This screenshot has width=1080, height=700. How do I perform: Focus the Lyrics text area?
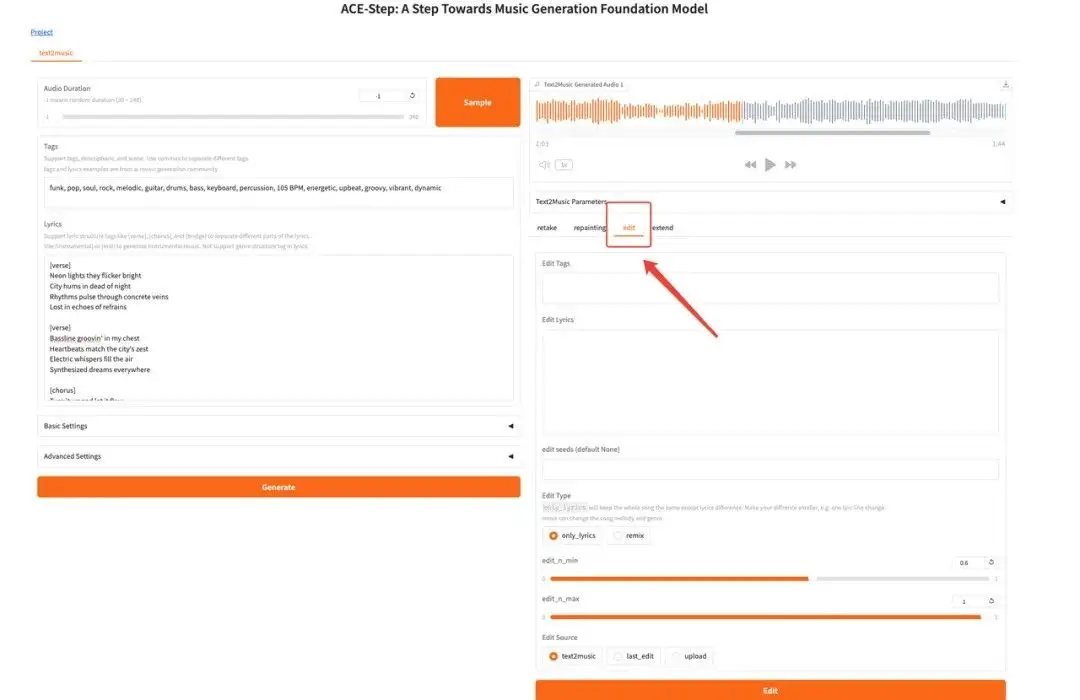pos(278,328)
